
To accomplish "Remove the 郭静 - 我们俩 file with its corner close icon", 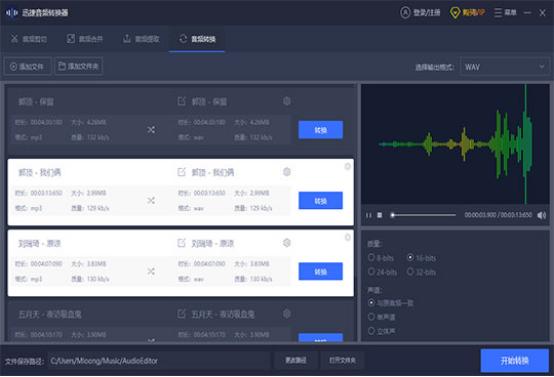I will point(348,166).
